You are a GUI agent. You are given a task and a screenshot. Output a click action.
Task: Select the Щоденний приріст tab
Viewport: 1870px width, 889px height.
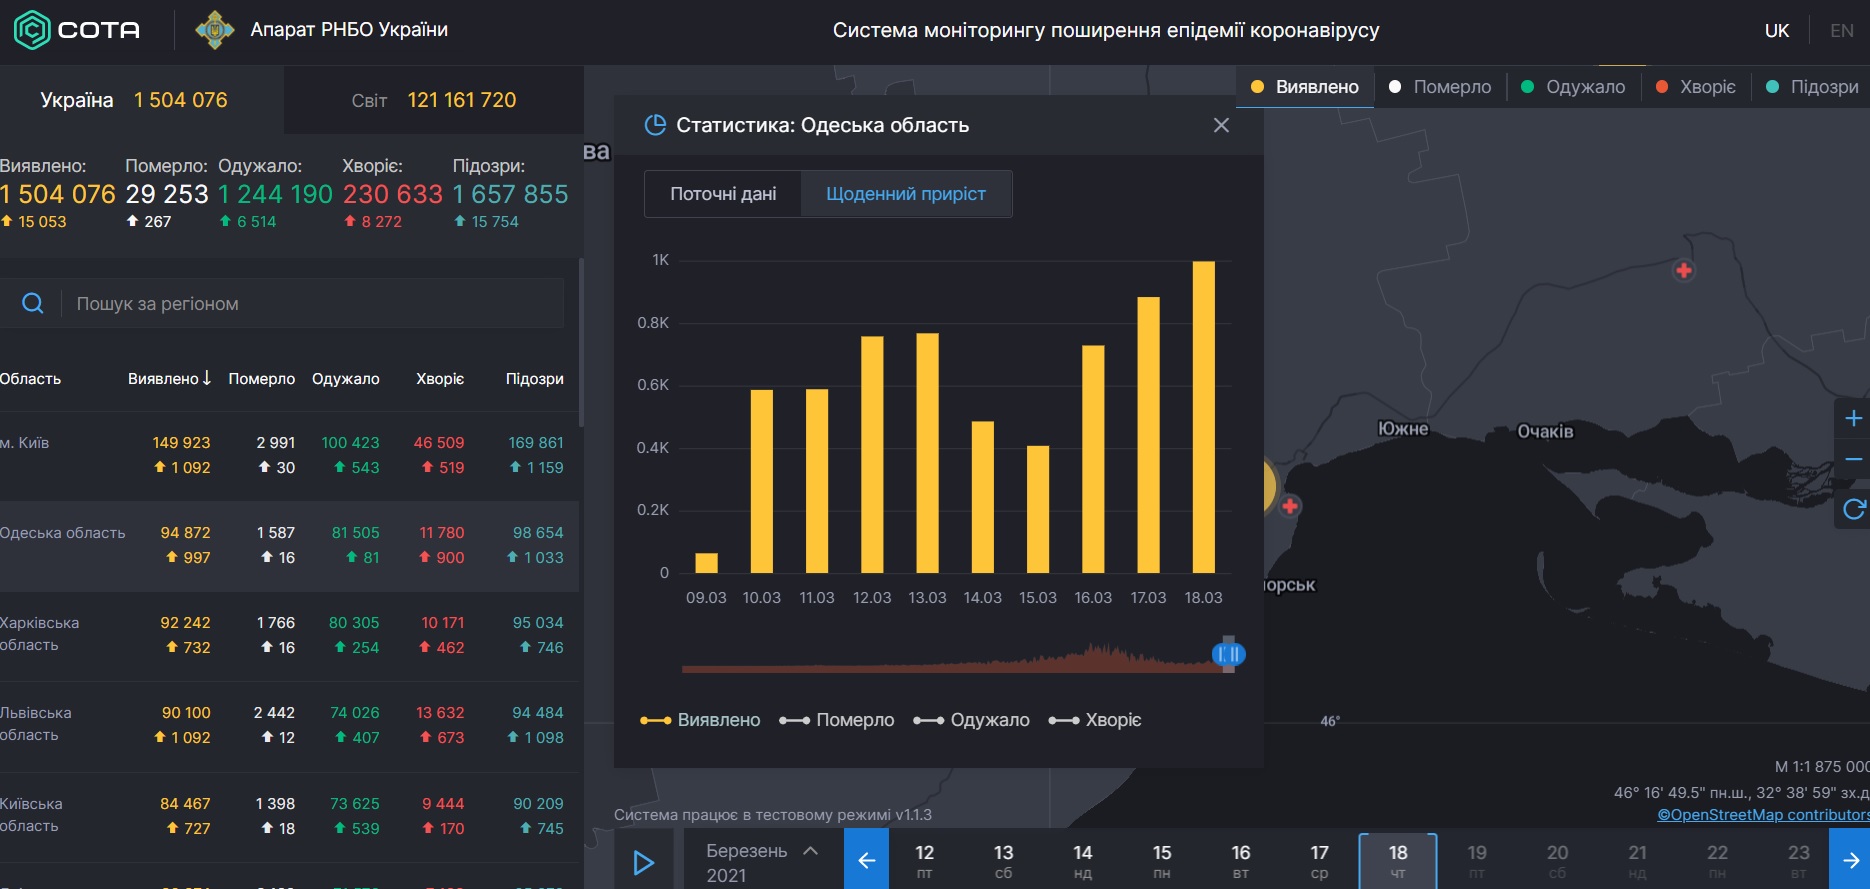[906, 194]
